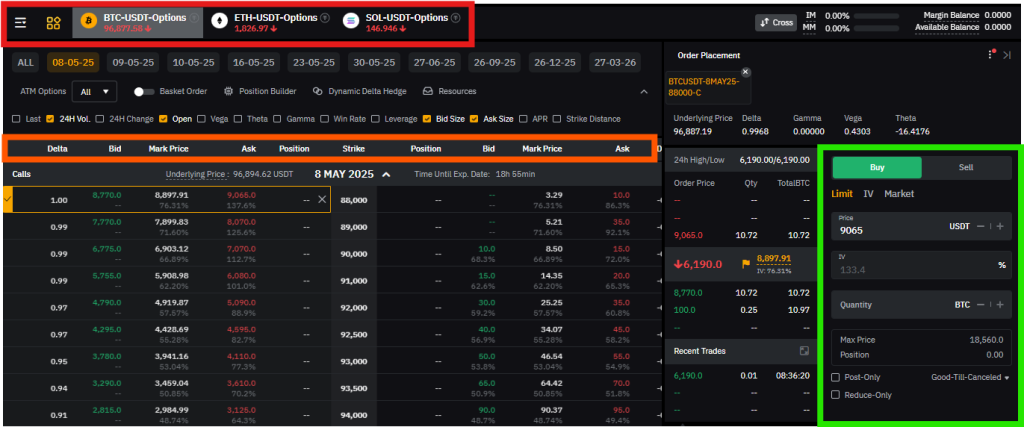Click the green Buy button
1024x427 pixels.
click(876, 167)
